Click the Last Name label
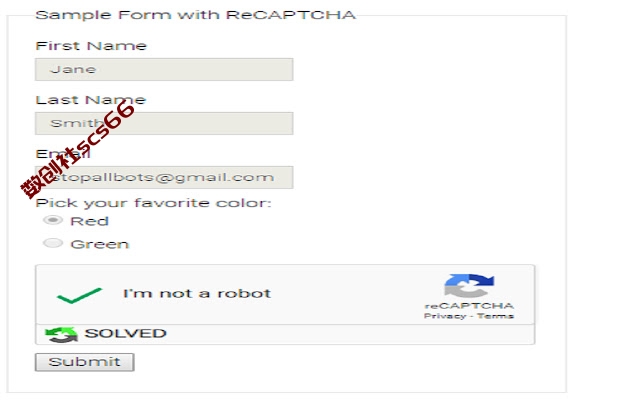The width and height of the screenshot is (640, 400). tap(91, 100)
